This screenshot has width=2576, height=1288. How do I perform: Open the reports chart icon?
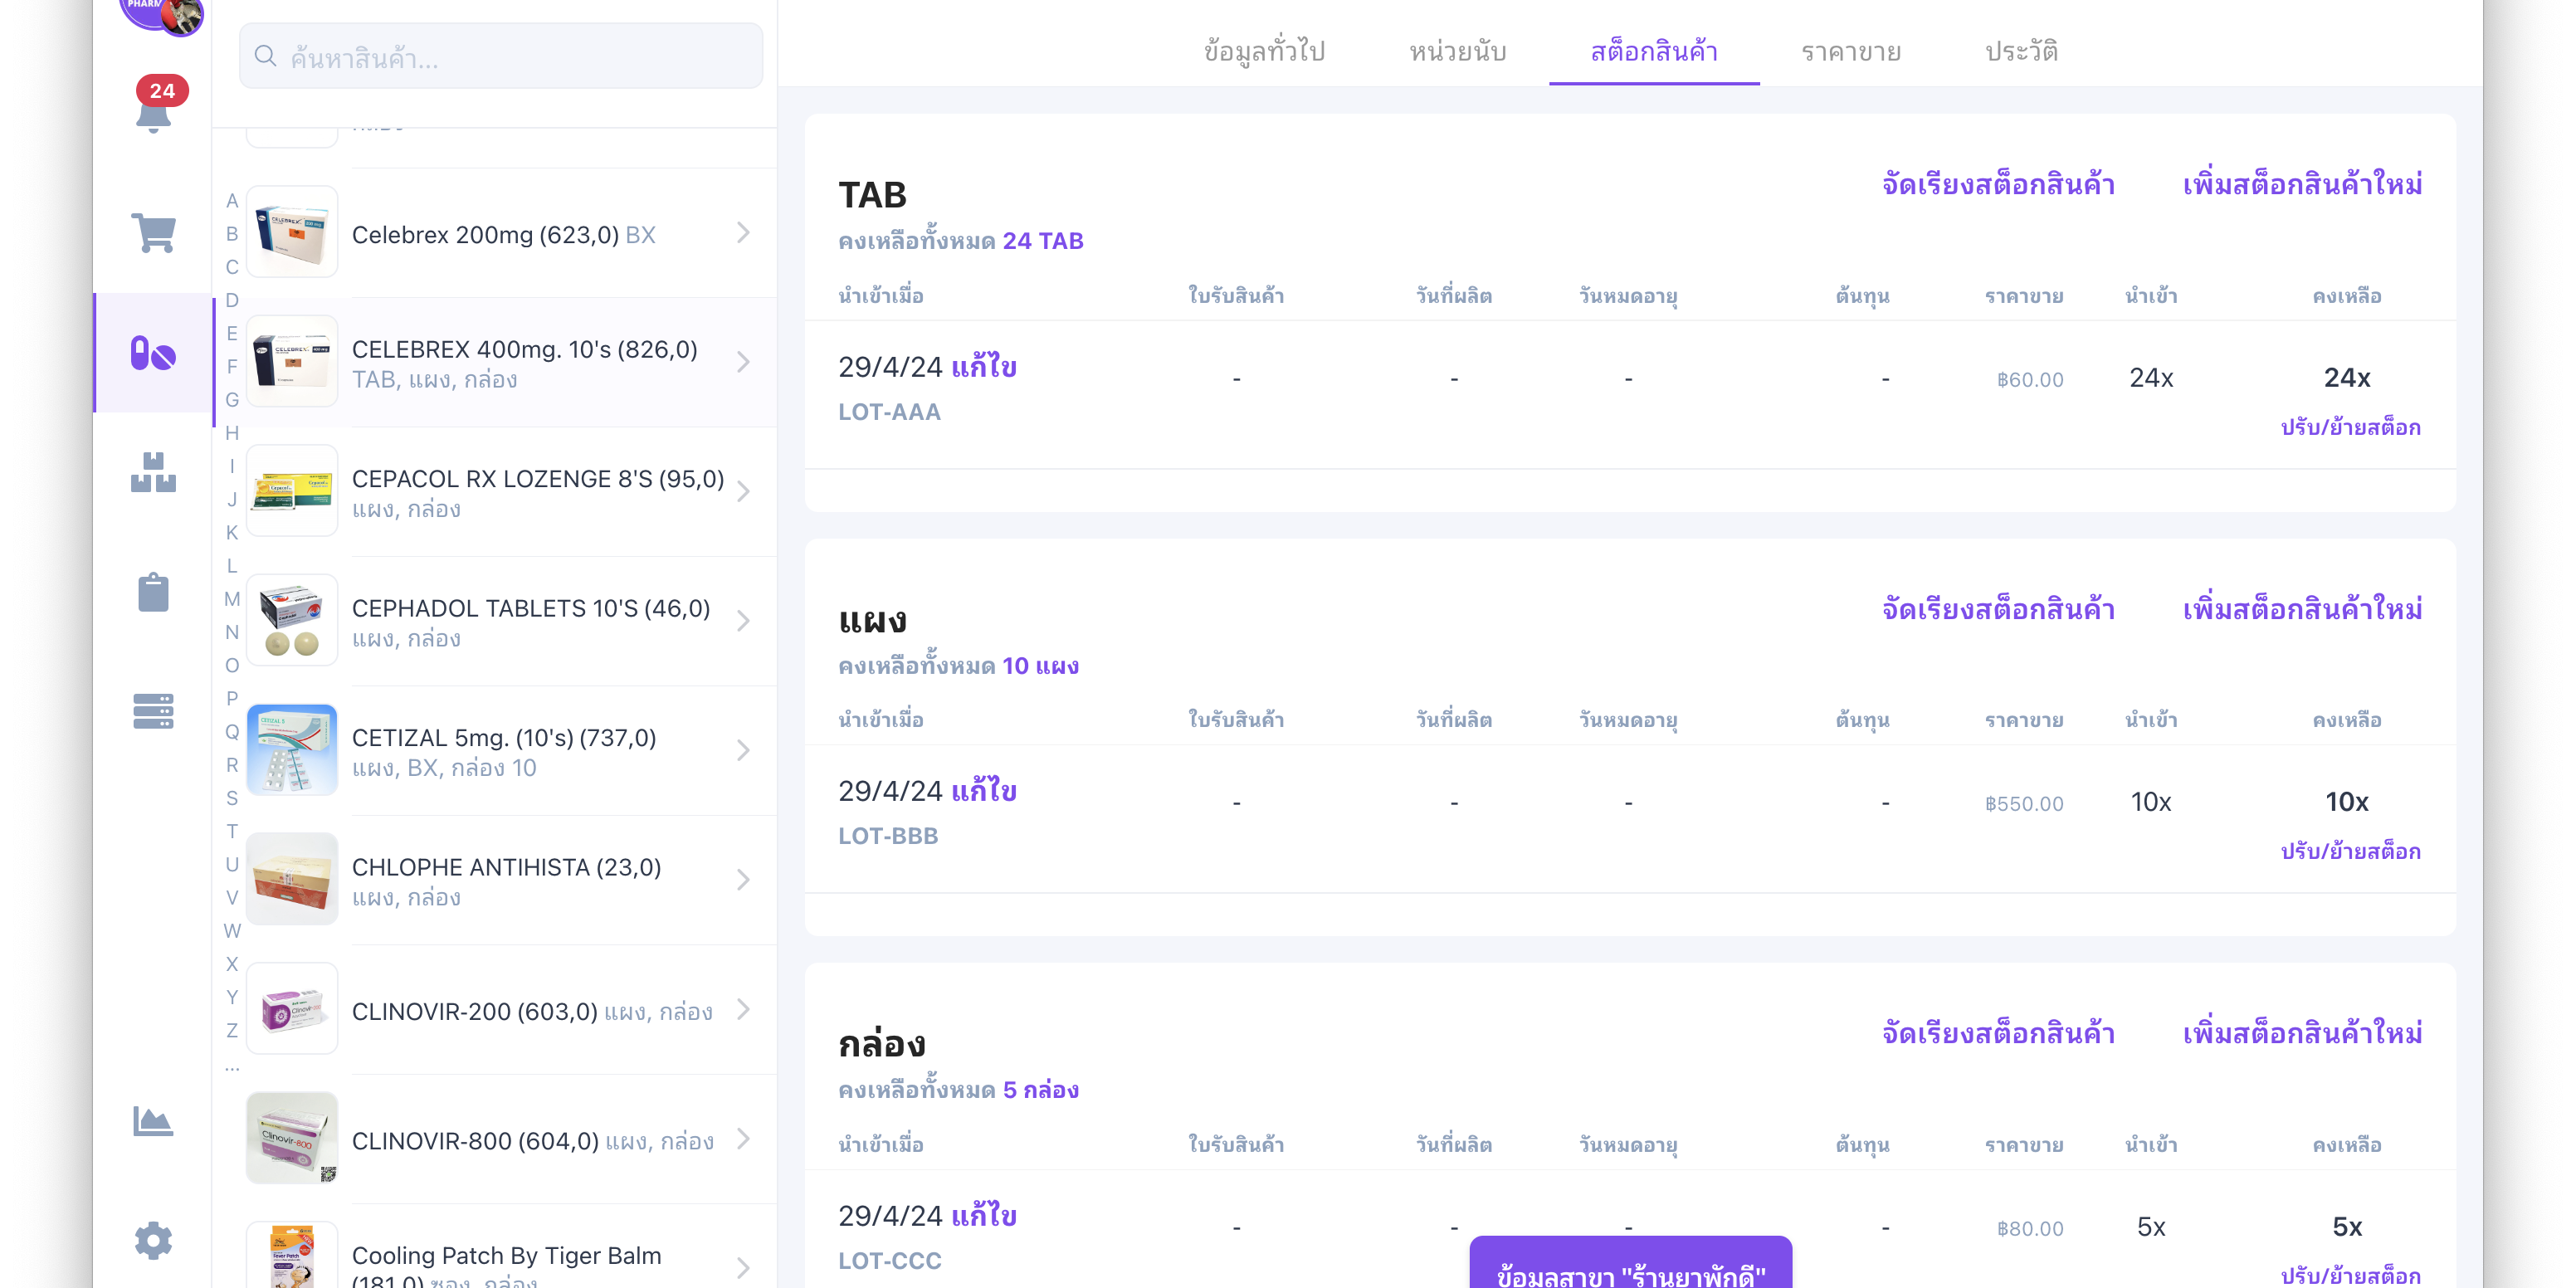pos(153,1121)
